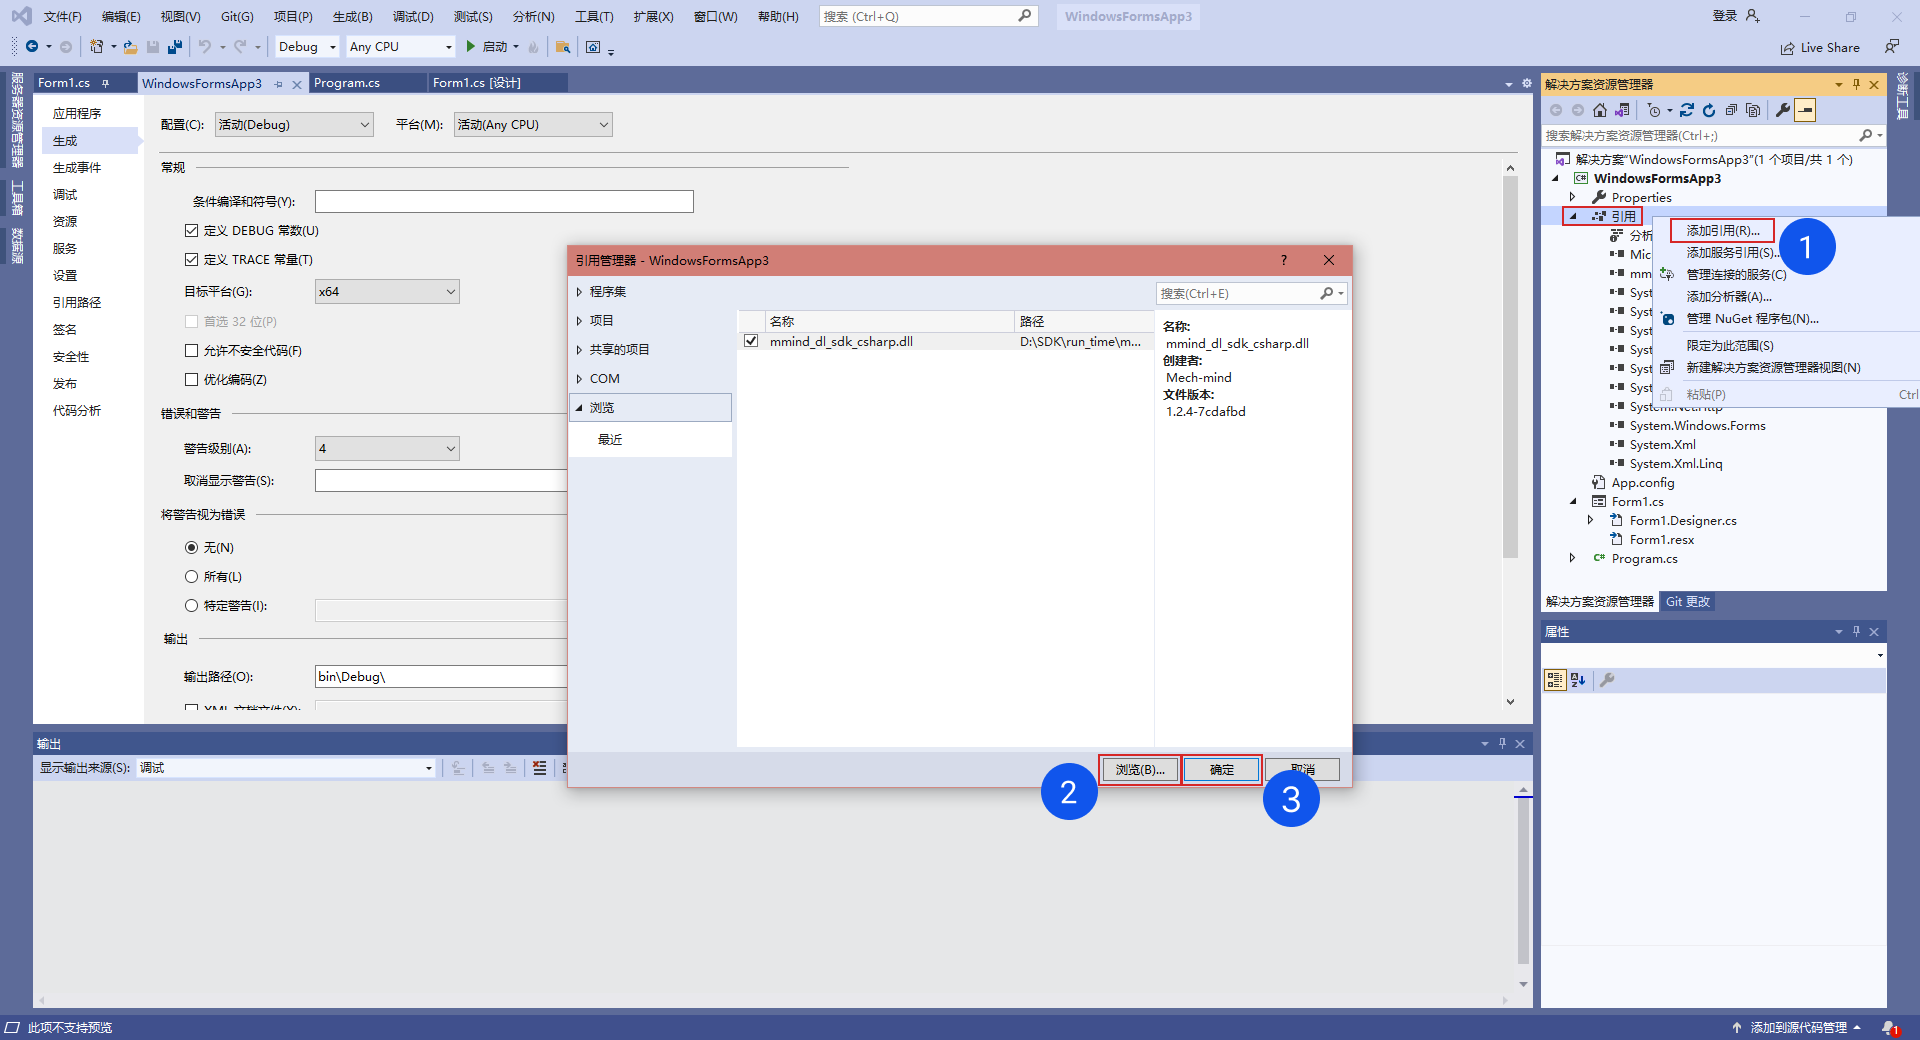Open the Any CPU toolbar dropdown
This screenshot has width=1920, height=1040.
(401, 47)
